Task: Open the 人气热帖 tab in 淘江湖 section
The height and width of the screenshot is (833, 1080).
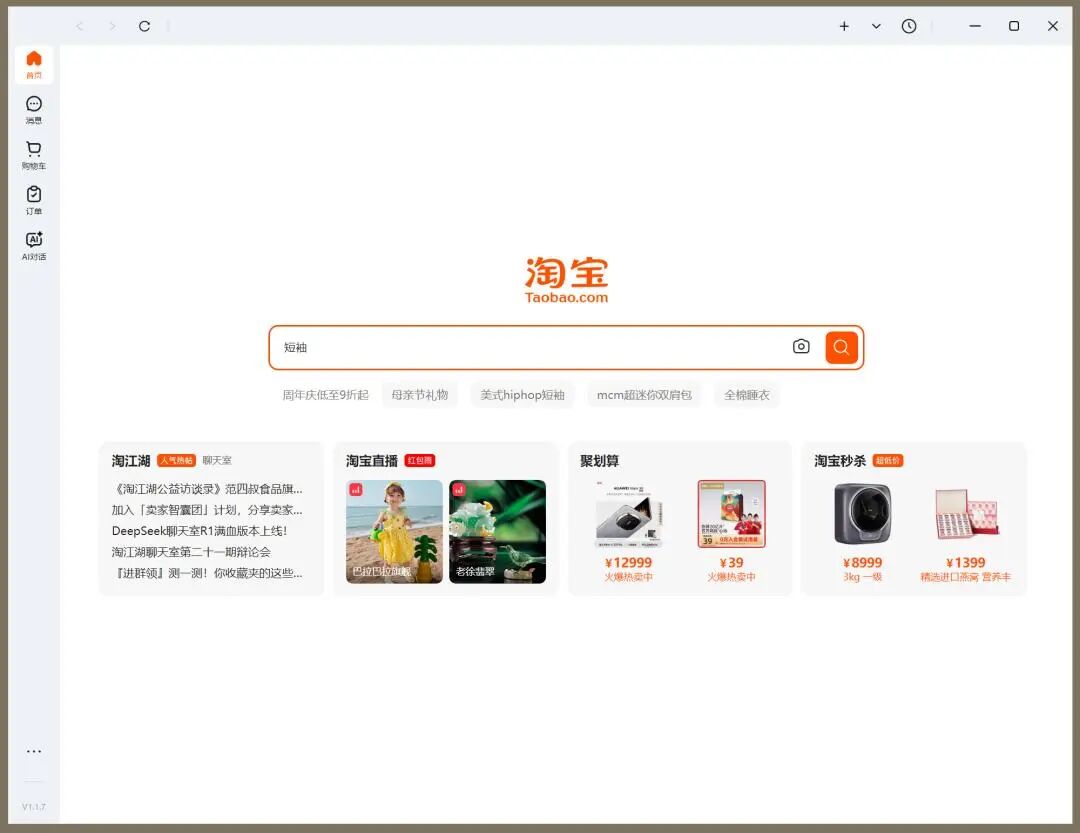Action: 175,461
